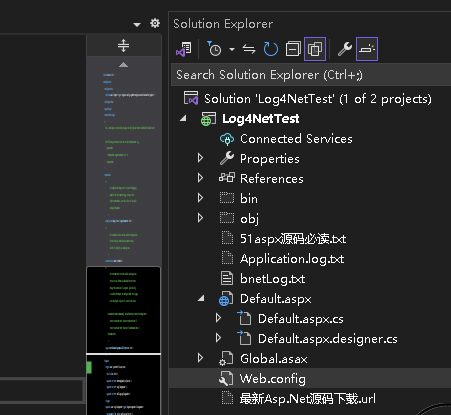Viewport: 451px width, 415px height.
Task: Select Default.aspx page
Action: [x=276, y=299]
